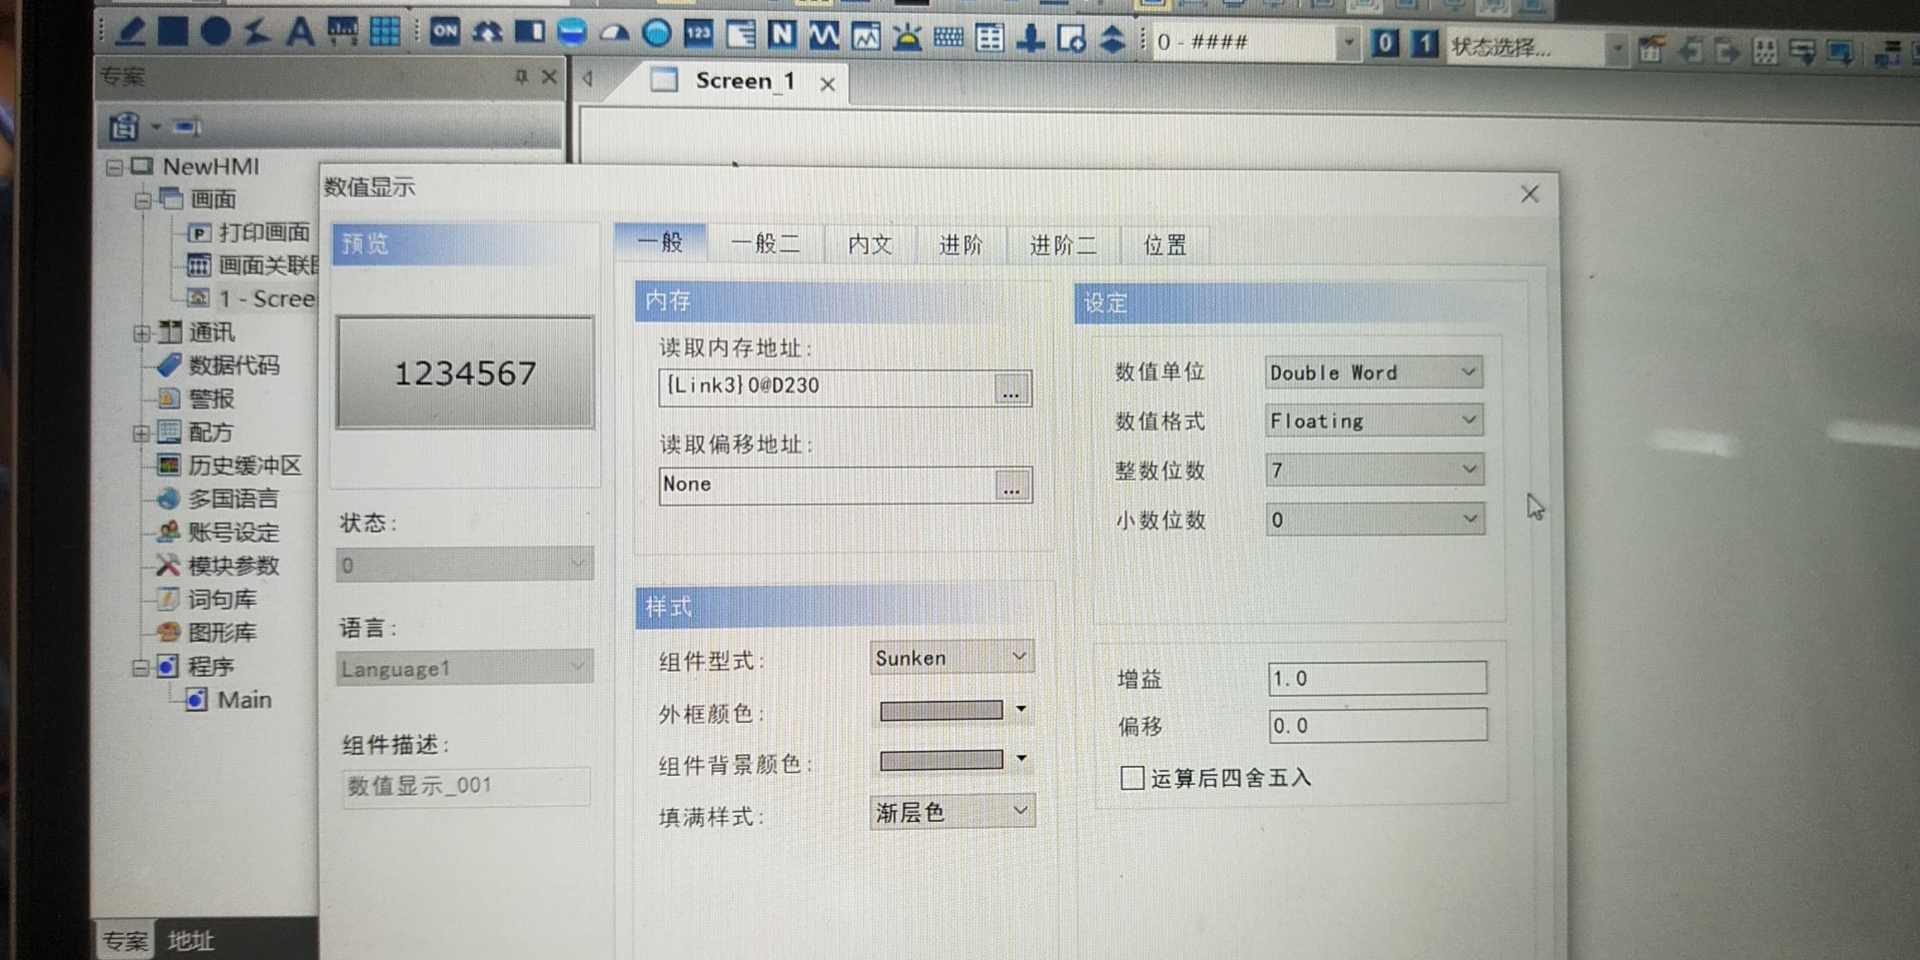
Task: Click browse button beside 读取偏移地址 field
Action: pos(1012,487)
